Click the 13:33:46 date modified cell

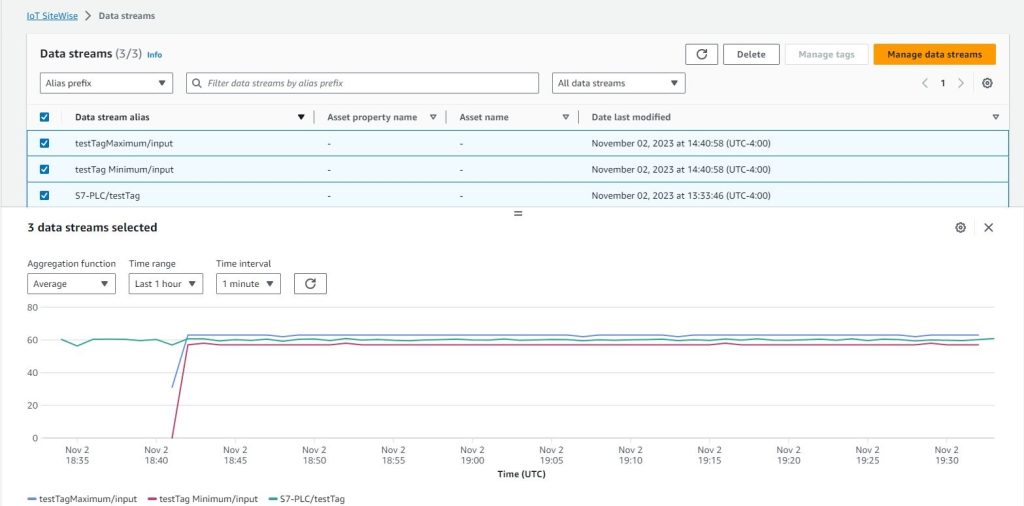coord(681,195)
